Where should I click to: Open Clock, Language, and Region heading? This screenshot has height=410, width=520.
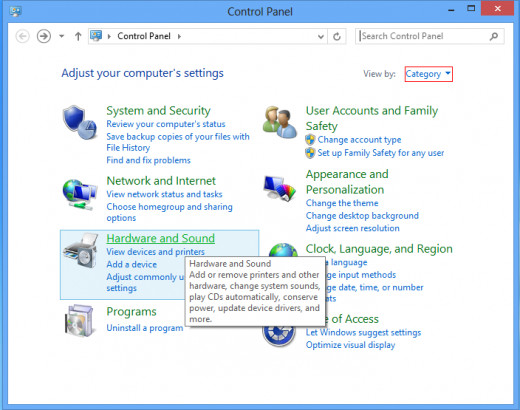(x=379, y=249)
